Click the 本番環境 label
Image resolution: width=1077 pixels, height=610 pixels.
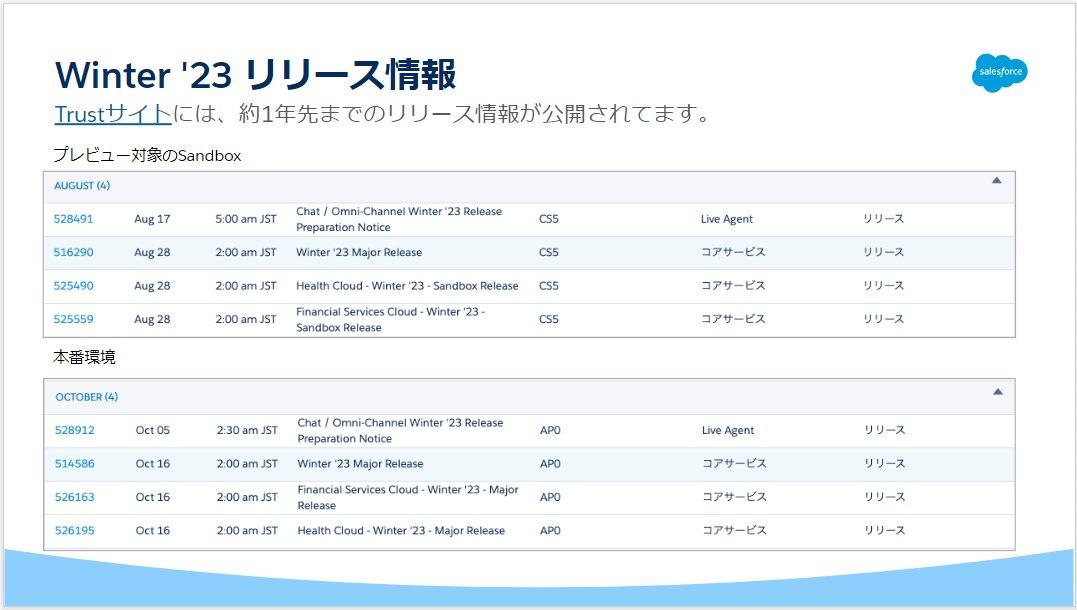(84, 357)
